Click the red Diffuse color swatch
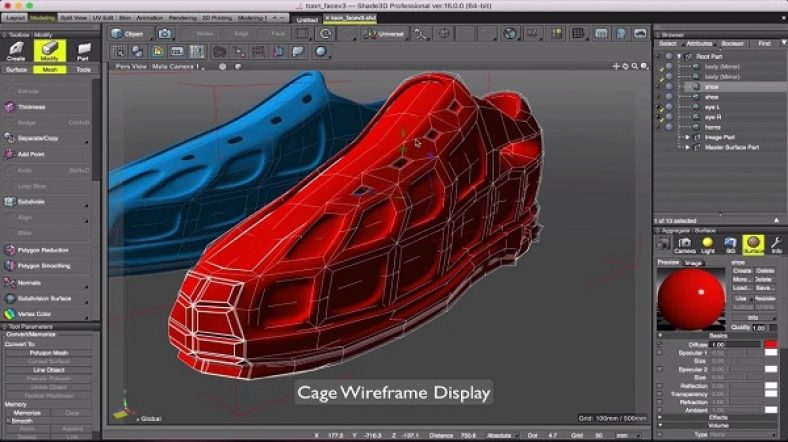The height and width of the screenshot is (442, 788). (770, 345)
